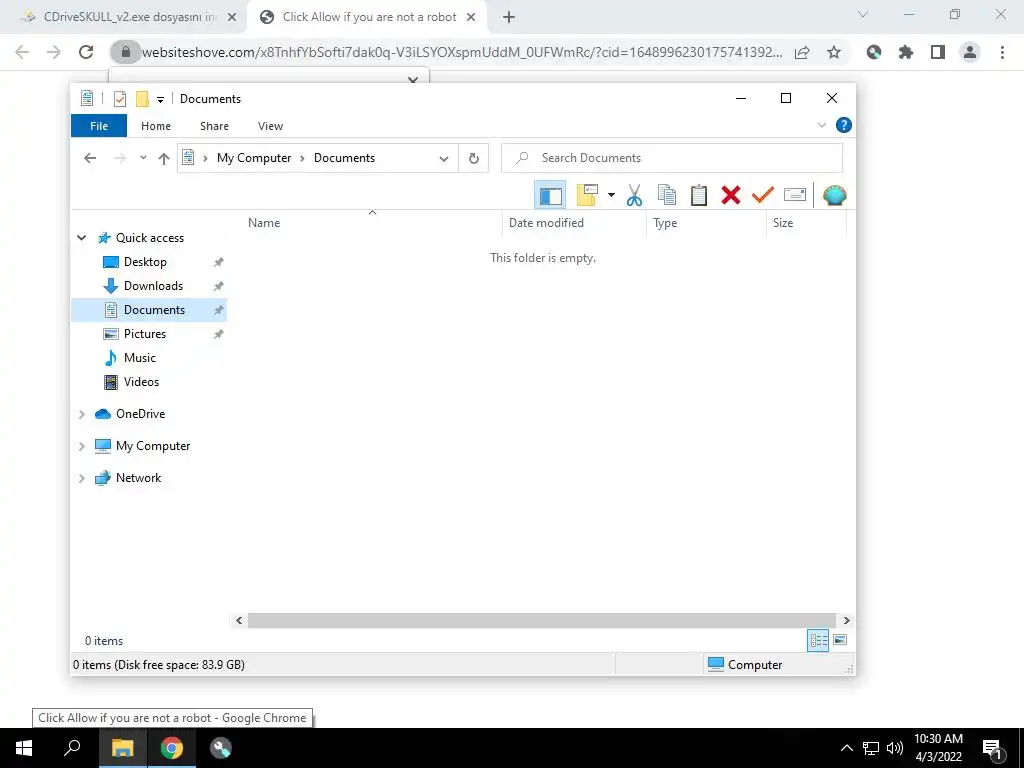Image resolution: width=1024 pixels, height=768 pixels.
Task: Click the teal shell icon in toolbar
Action: click(x=835, y=195)
